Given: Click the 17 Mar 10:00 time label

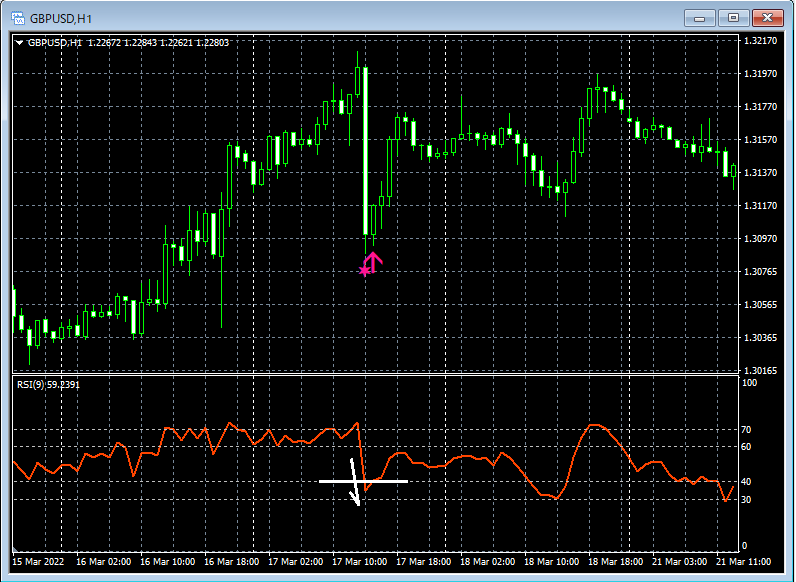Looking at the screenshot, I should (x=359, y=562).
